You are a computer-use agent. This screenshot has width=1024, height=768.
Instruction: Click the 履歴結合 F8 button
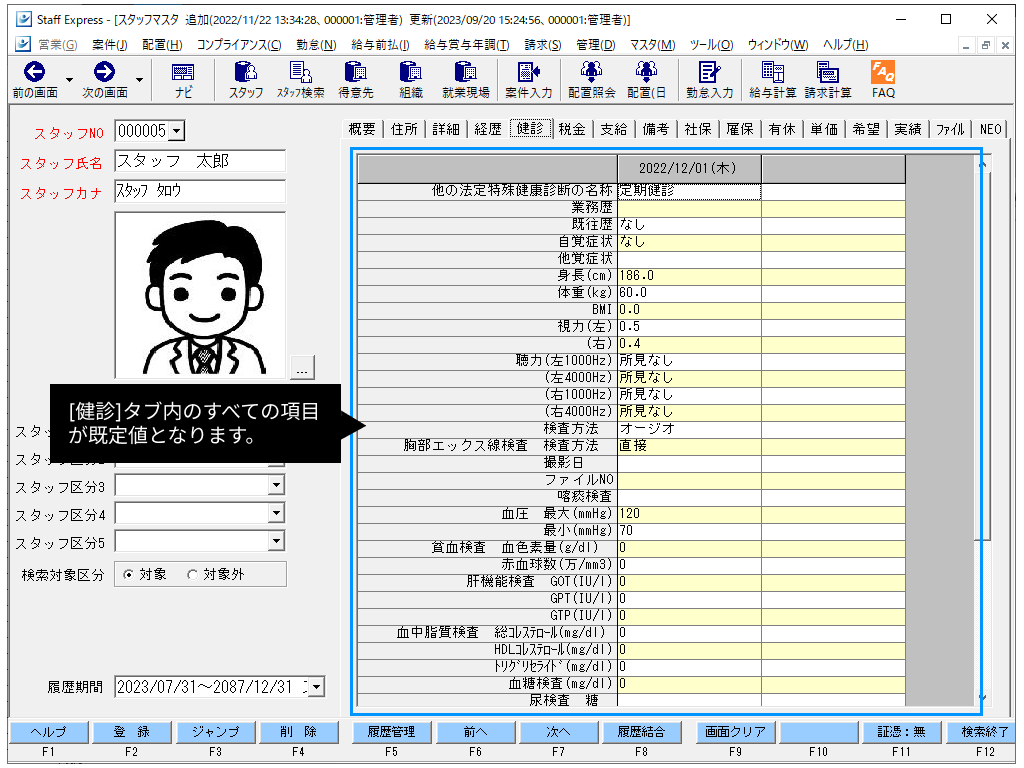pos(641,732)
